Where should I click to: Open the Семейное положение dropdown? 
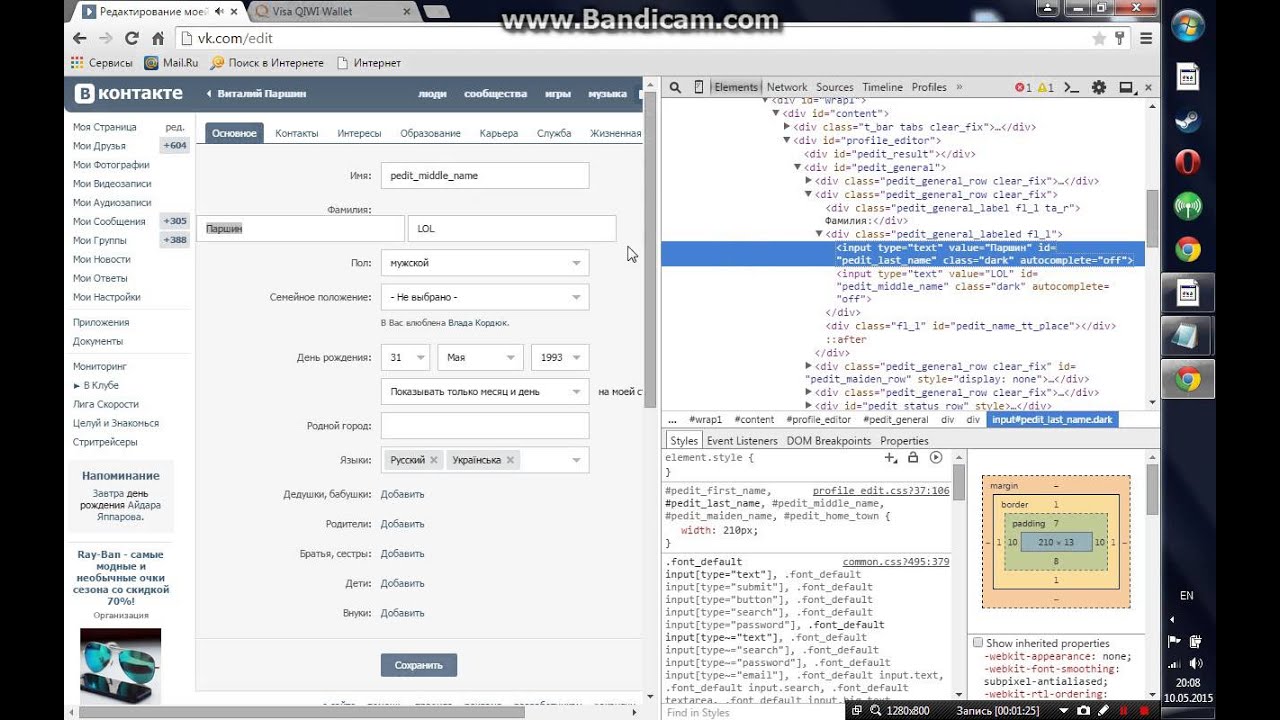(485, 297)
